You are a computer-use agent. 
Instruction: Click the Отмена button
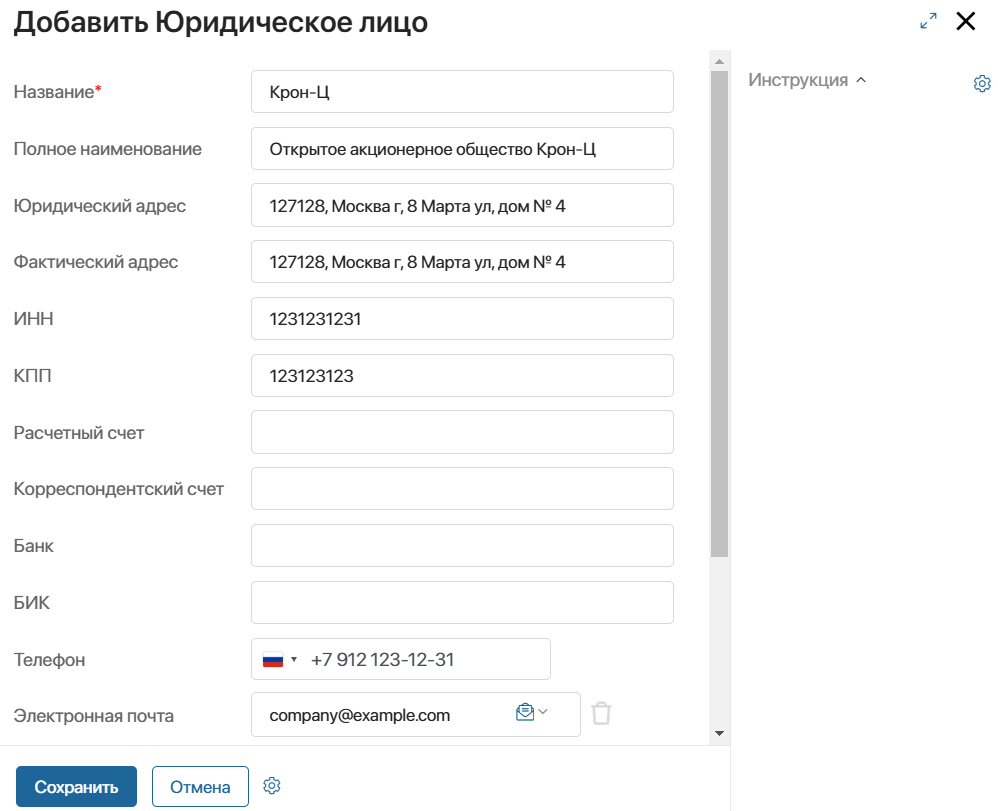(200, 786)
